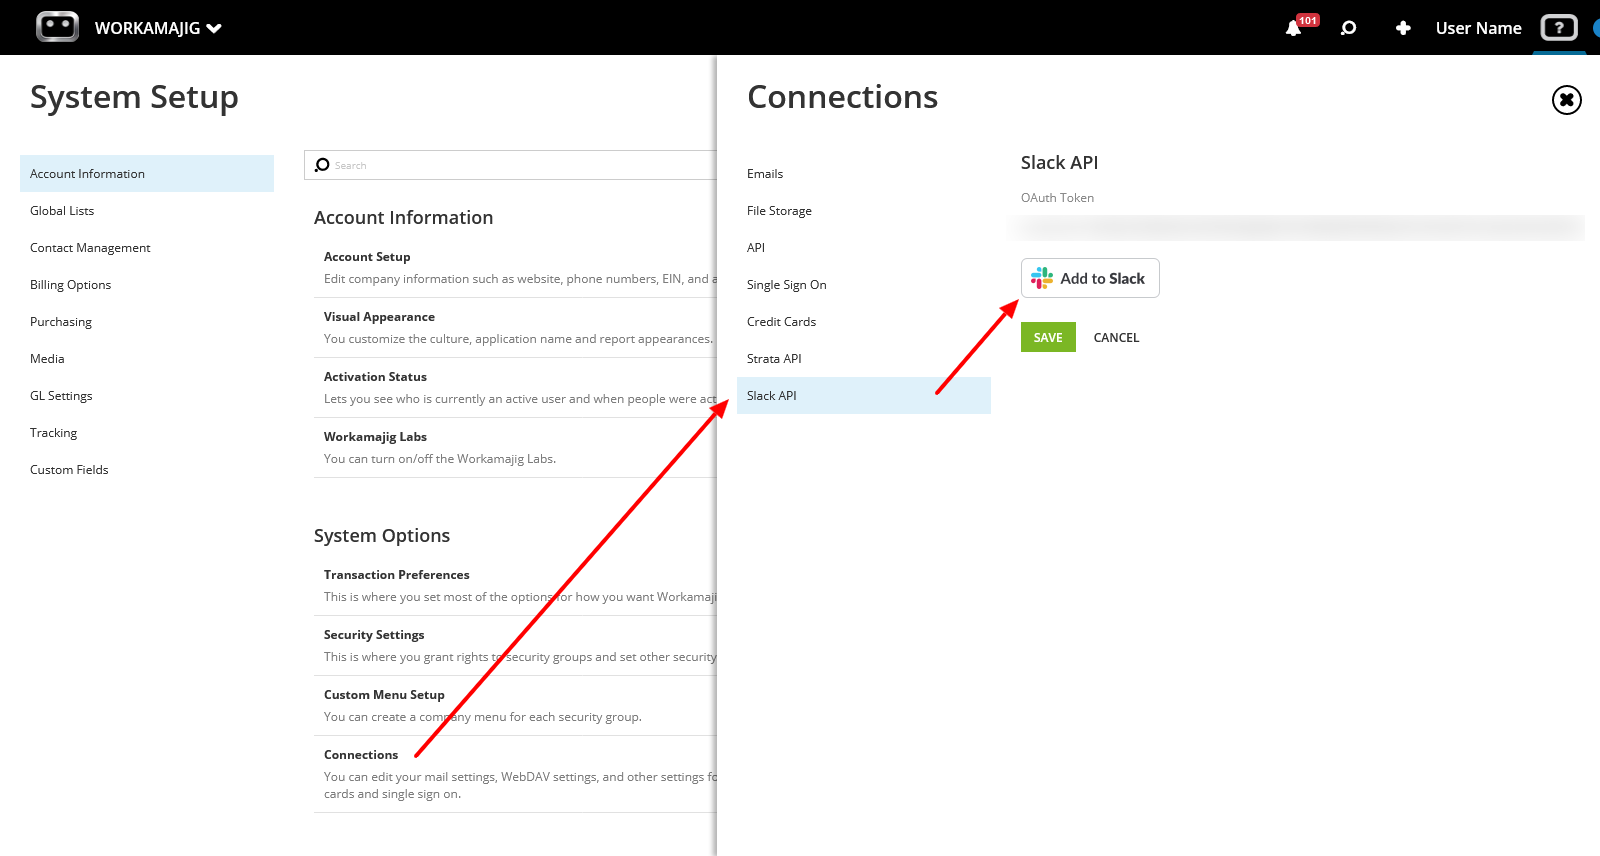Image resolution: width=1600 pixels, height=856 pixels.
Task: Click the Account Information section heading
Action: [x=403, y=218]
